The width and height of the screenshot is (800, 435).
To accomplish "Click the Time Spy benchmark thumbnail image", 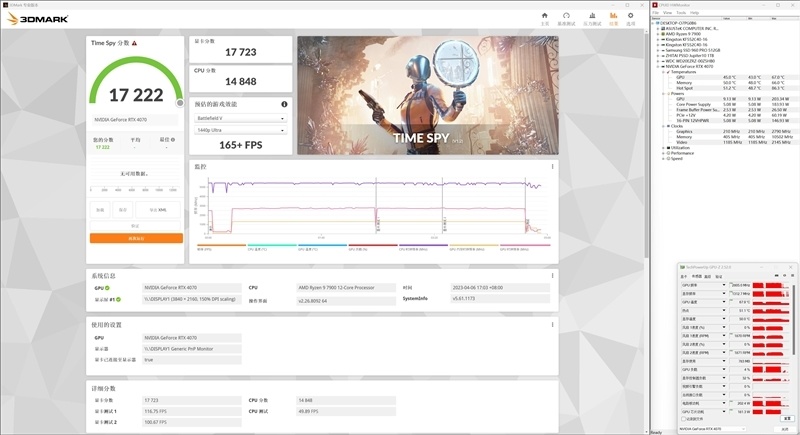I will point(427,95).
